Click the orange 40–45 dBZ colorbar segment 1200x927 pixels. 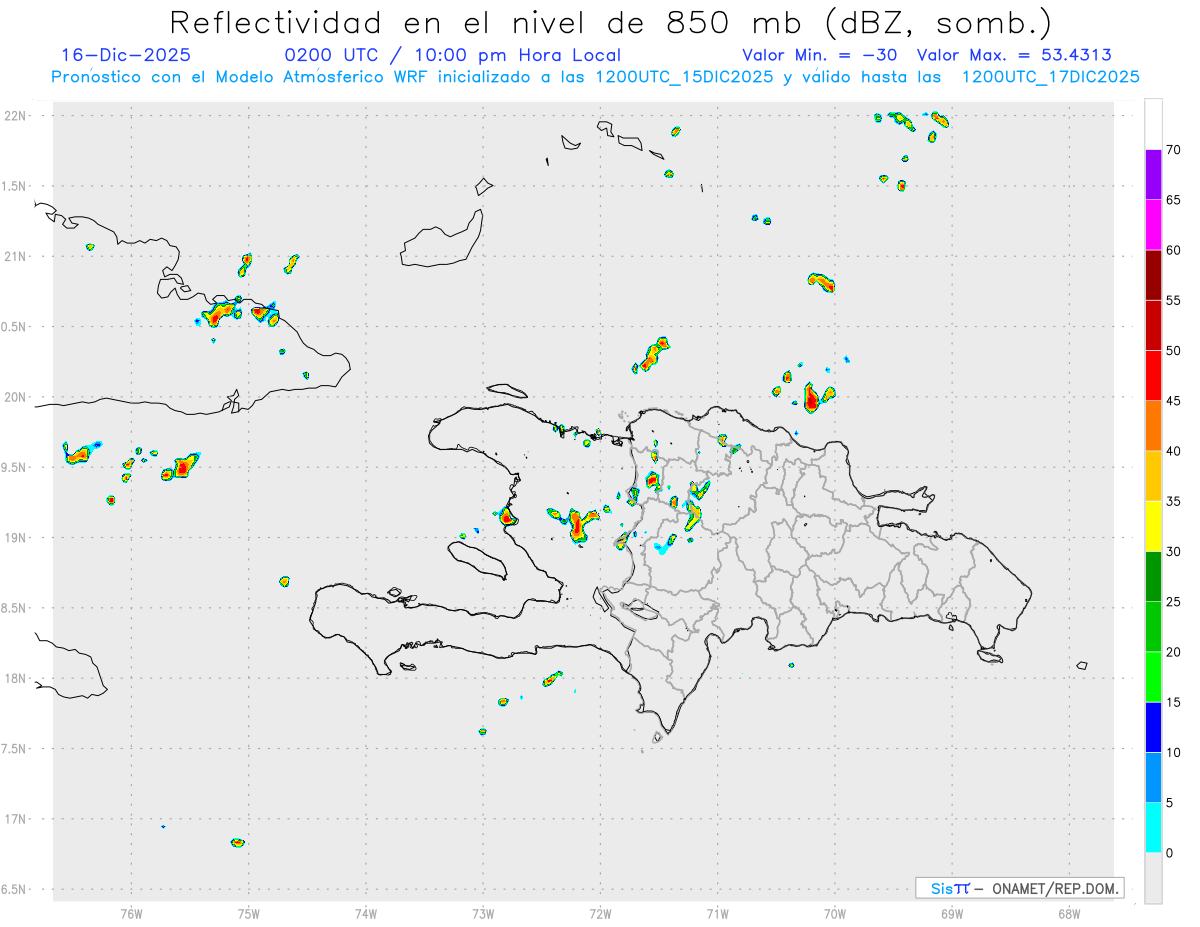click(1153, 426)
